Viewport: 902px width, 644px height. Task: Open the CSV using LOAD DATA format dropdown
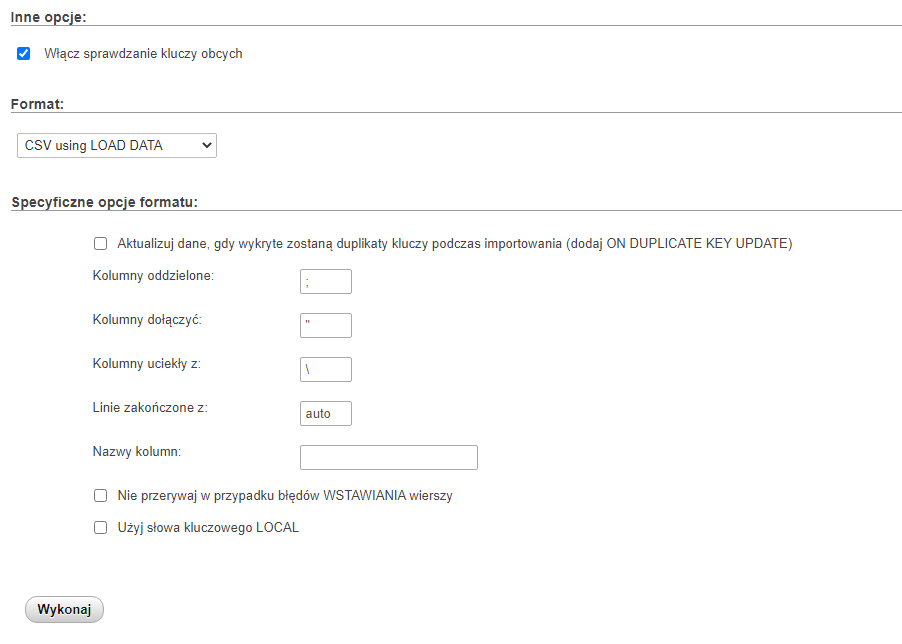click(x=117, y=145)
